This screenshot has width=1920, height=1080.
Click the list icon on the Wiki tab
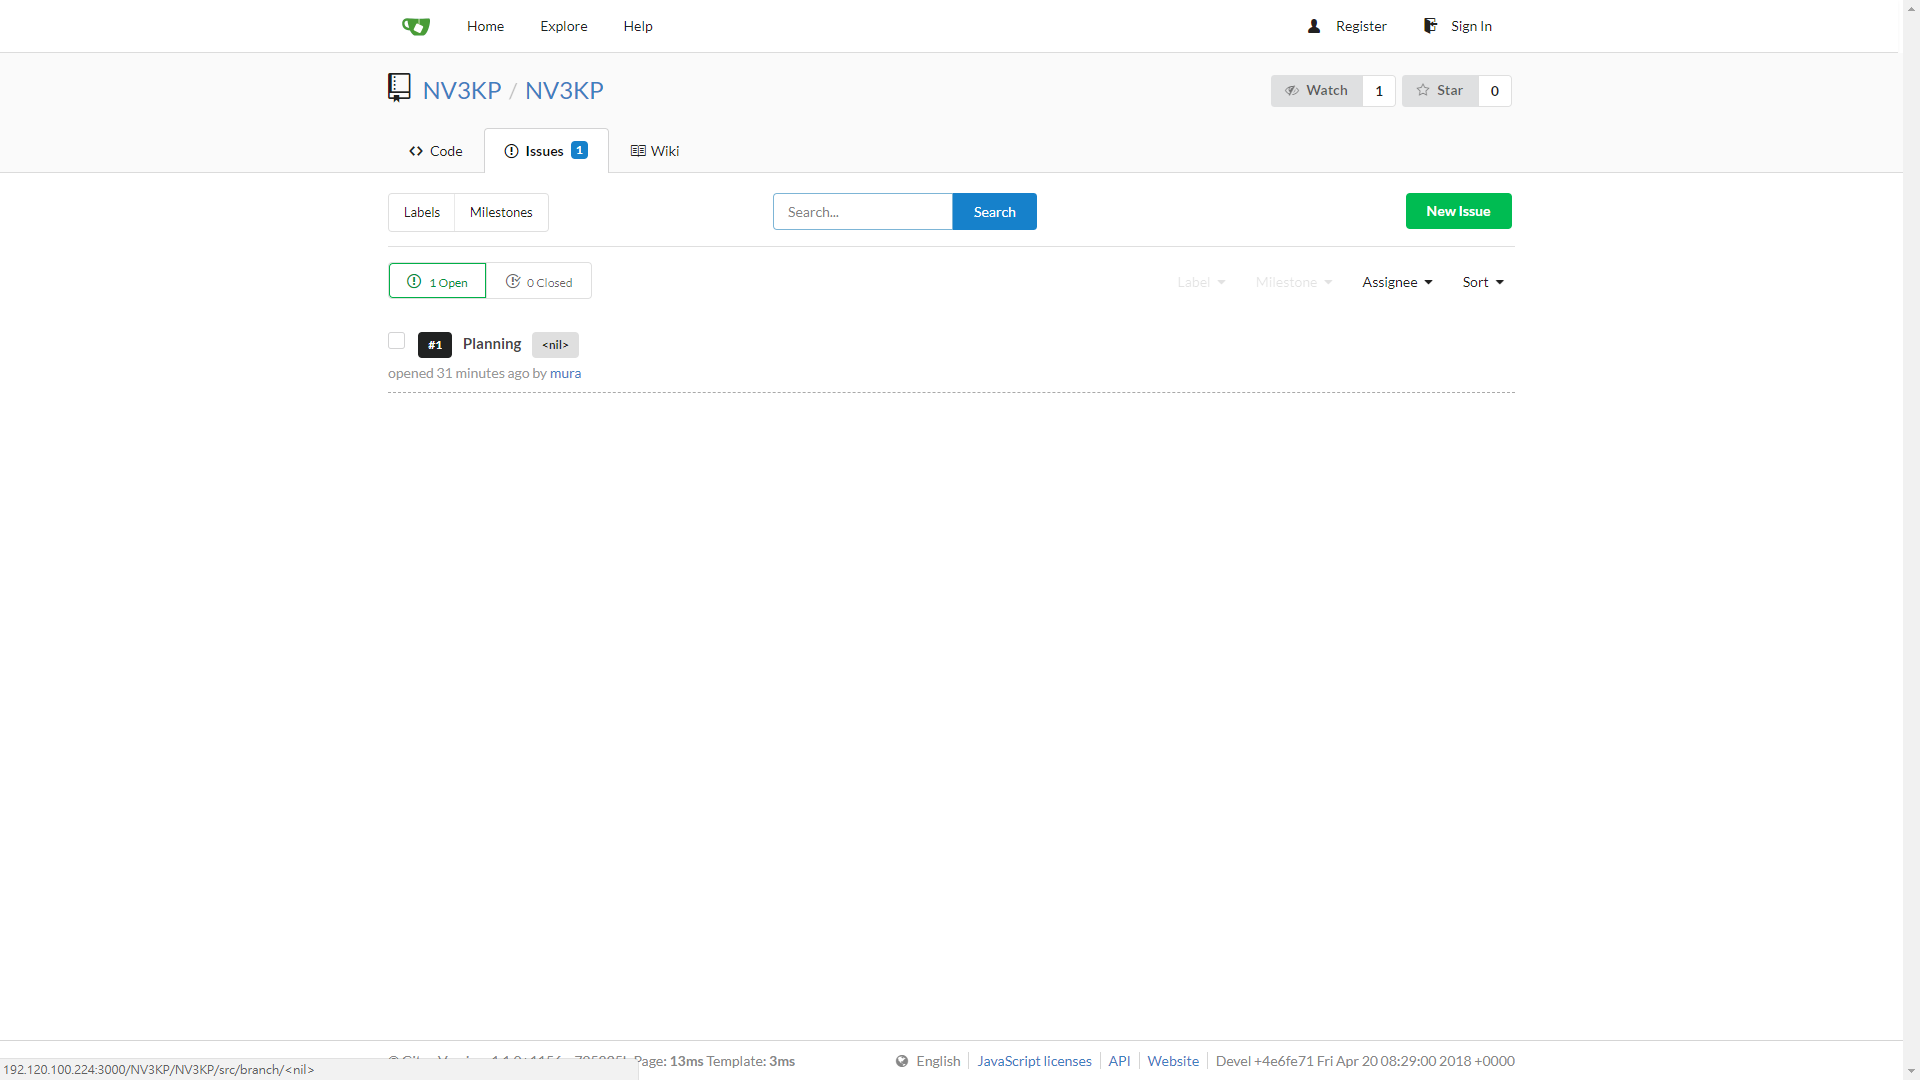(x=638, y=151)
